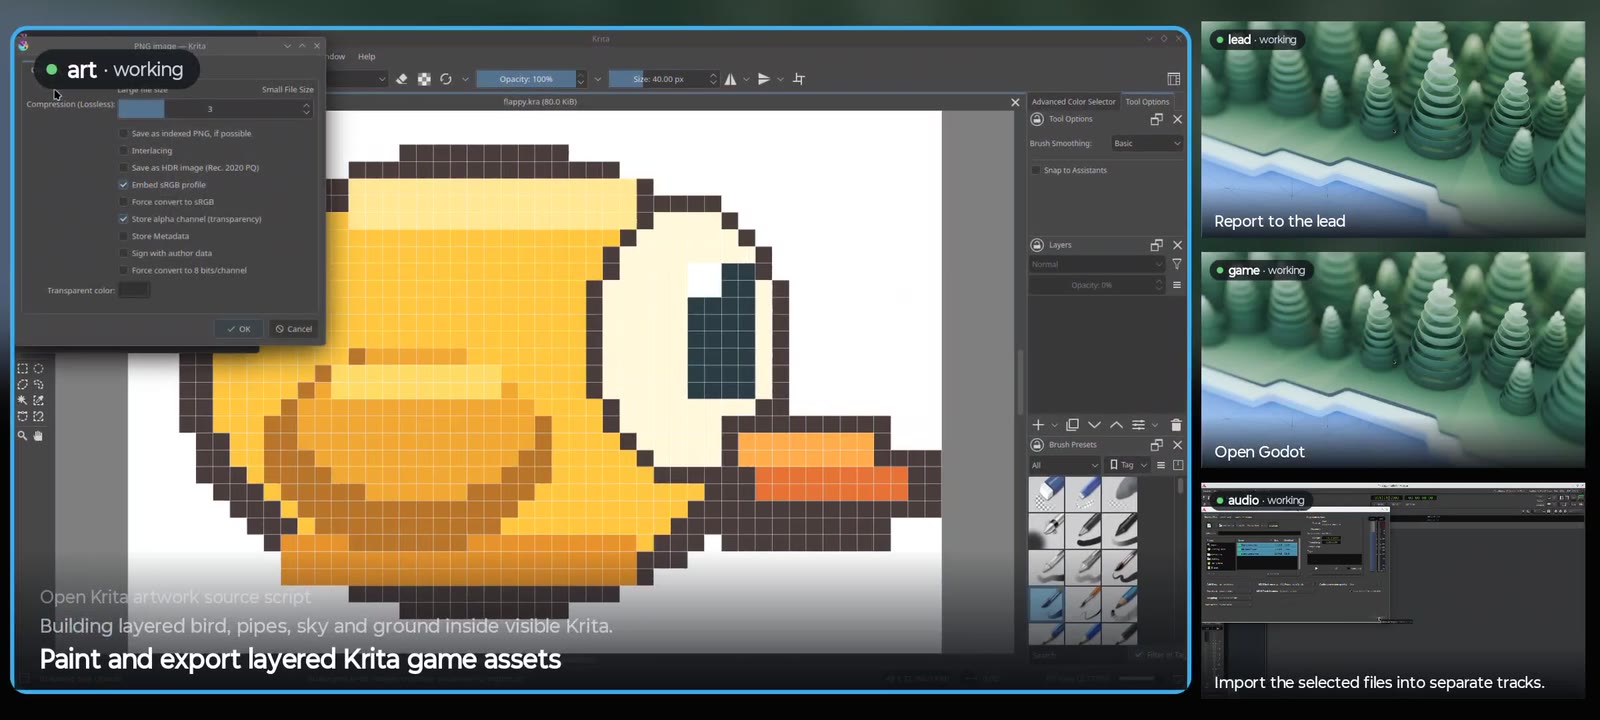Click Cancel in PNG export dialog
This screenshot has width=1600, height=720.
294,329
